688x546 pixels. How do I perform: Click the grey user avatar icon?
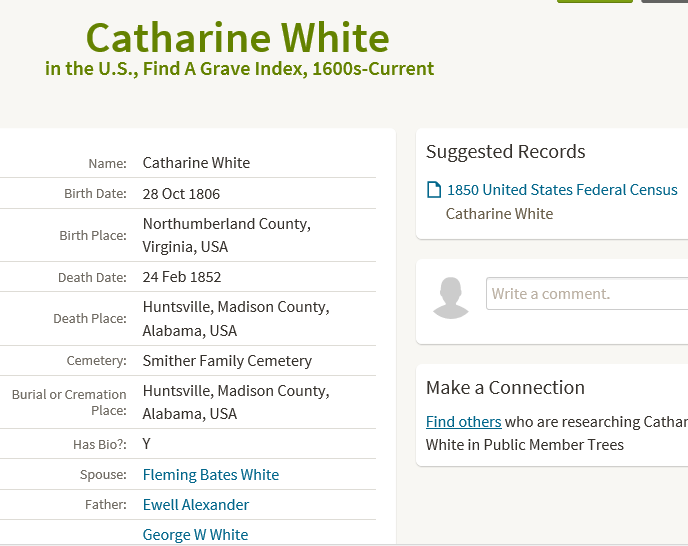(x=451, y=298)
